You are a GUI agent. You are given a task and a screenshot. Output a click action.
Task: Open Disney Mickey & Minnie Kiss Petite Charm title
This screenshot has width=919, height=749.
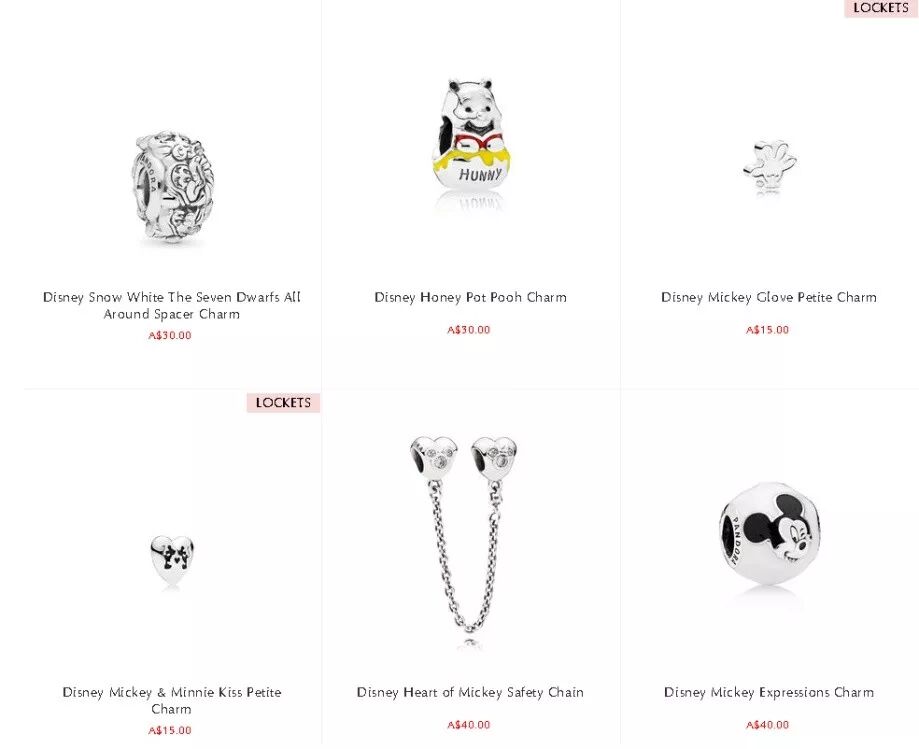coord(172,700)
